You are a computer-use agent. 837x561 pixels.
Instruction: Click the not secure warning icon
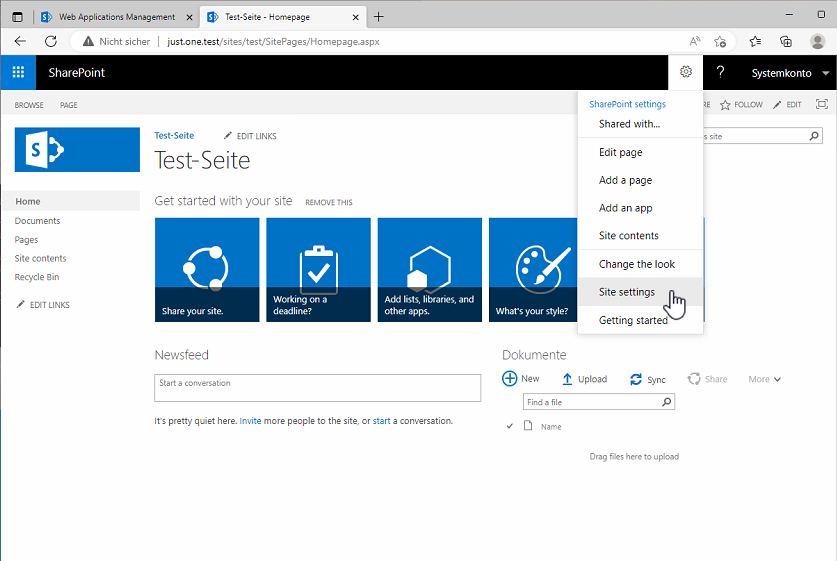pos(88,41)
